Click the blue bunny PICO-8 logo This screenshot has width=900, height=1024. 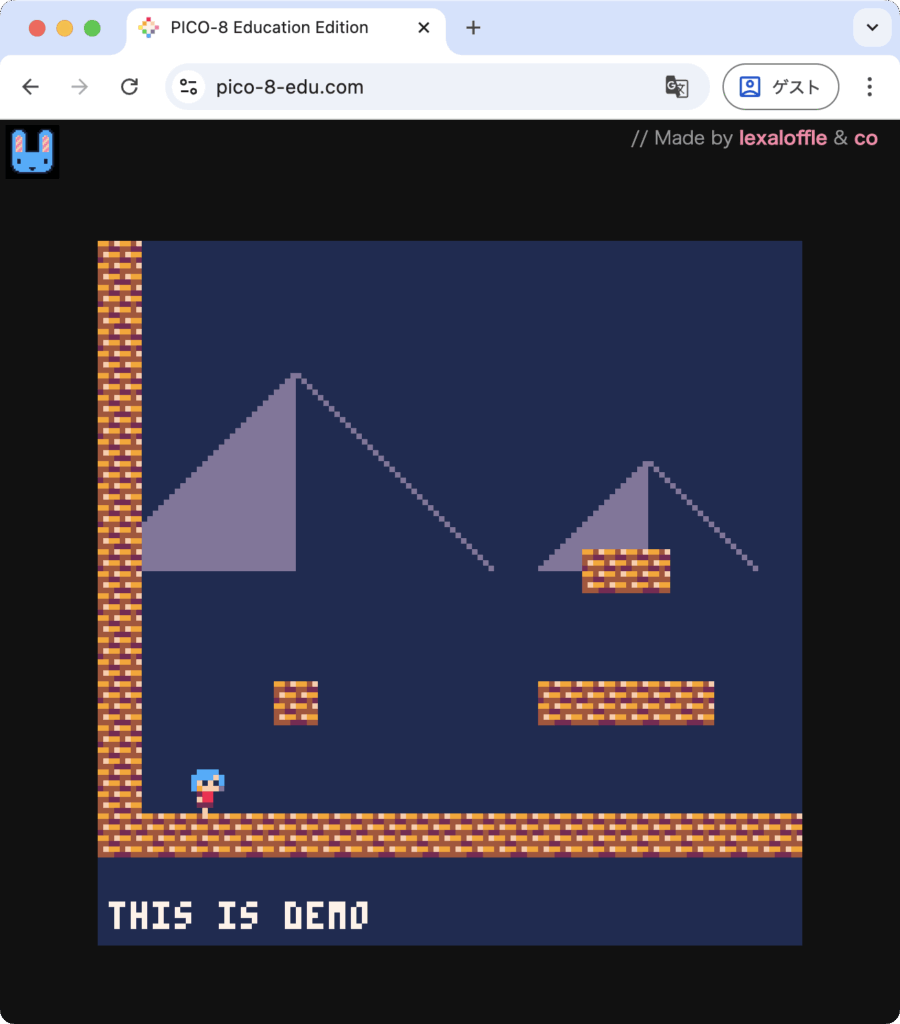(33, 152)
